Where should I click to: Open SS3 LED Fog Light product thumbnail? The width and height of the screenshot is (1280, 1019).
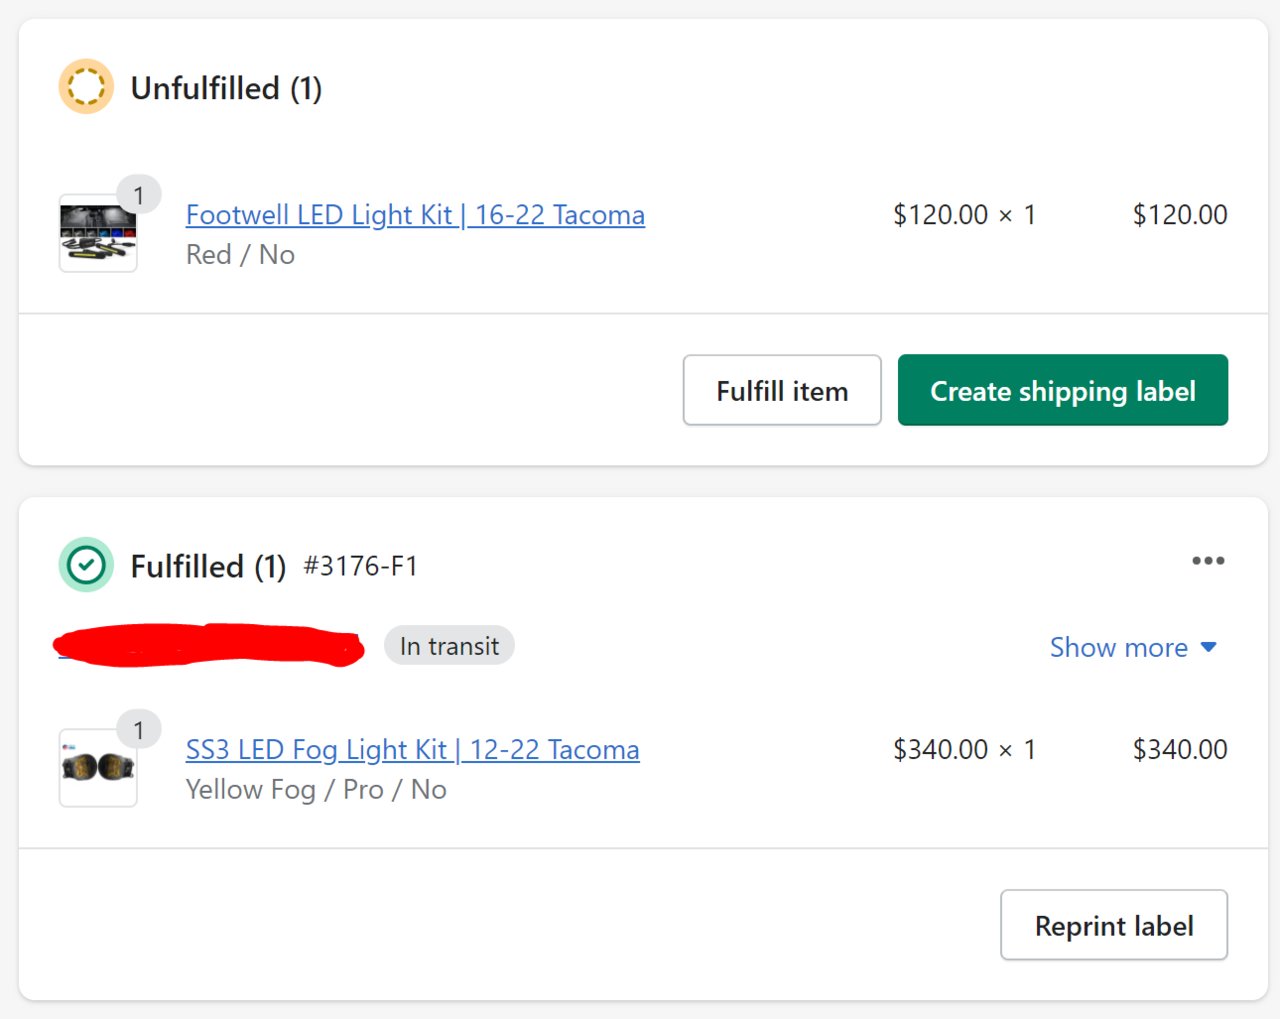98,768
